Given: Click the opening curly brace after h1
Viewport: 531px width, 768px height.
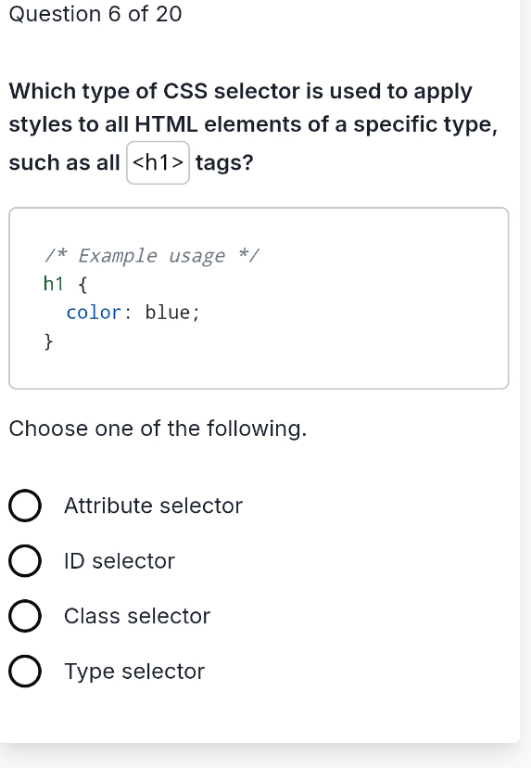Looking at the screenshot, I should pyautogui.click(x=83, y=284).
